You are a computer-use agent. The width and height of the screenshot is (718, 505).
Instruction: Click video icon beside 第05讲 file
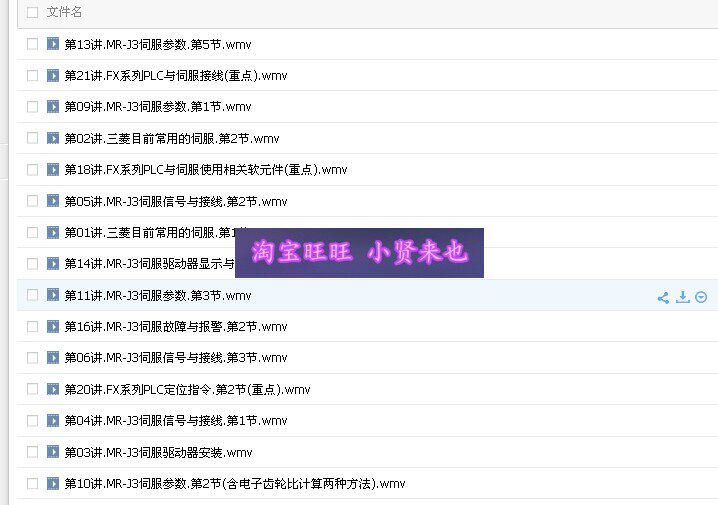(x=53, y=201)
